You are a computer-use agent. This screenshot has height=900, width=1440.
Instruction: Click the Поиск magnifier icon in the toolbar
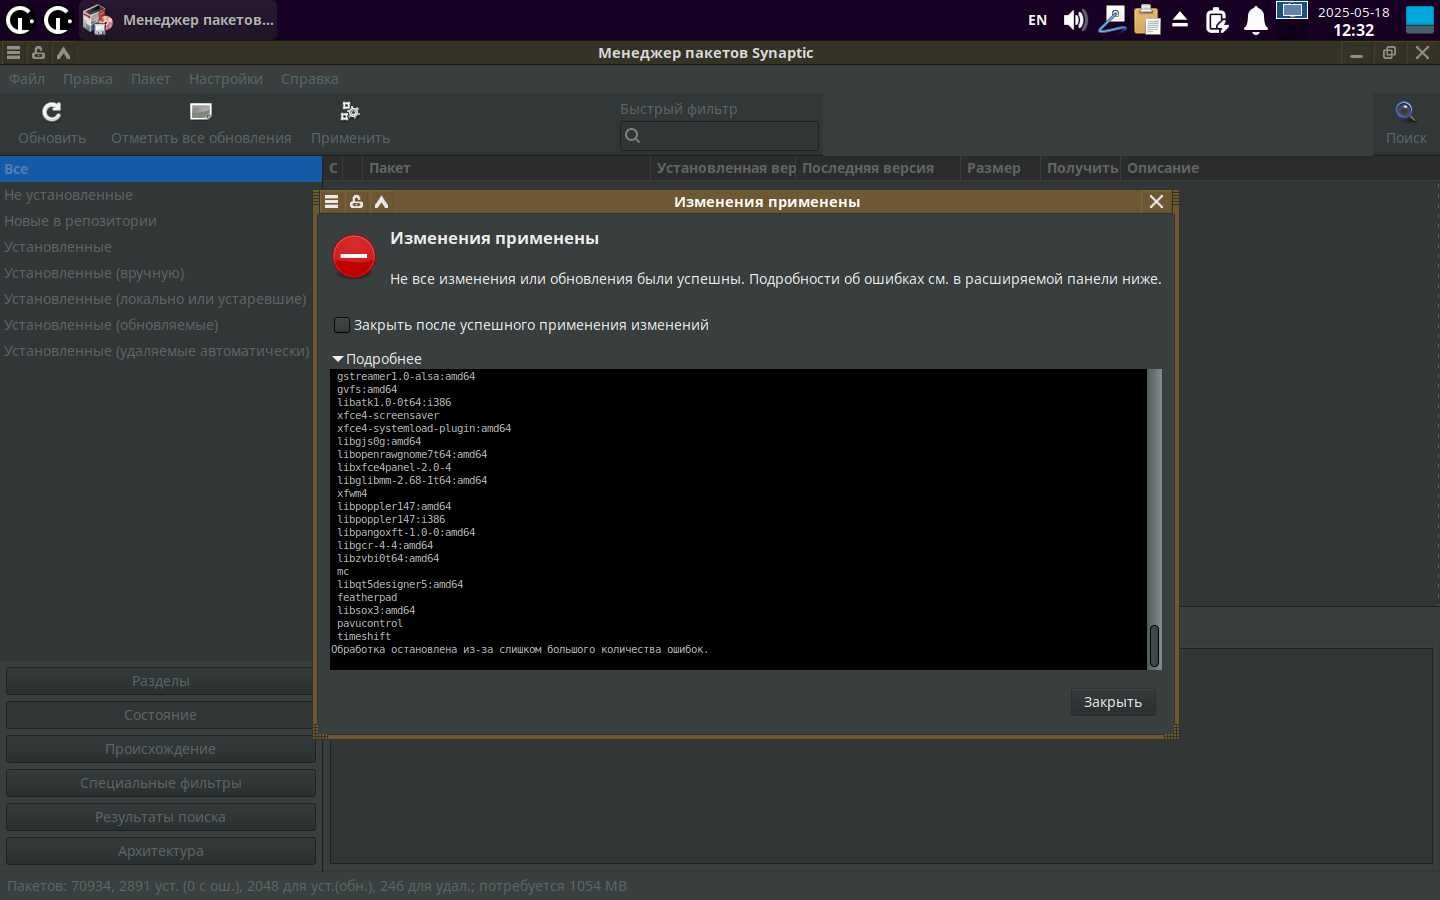(1405, 112)
